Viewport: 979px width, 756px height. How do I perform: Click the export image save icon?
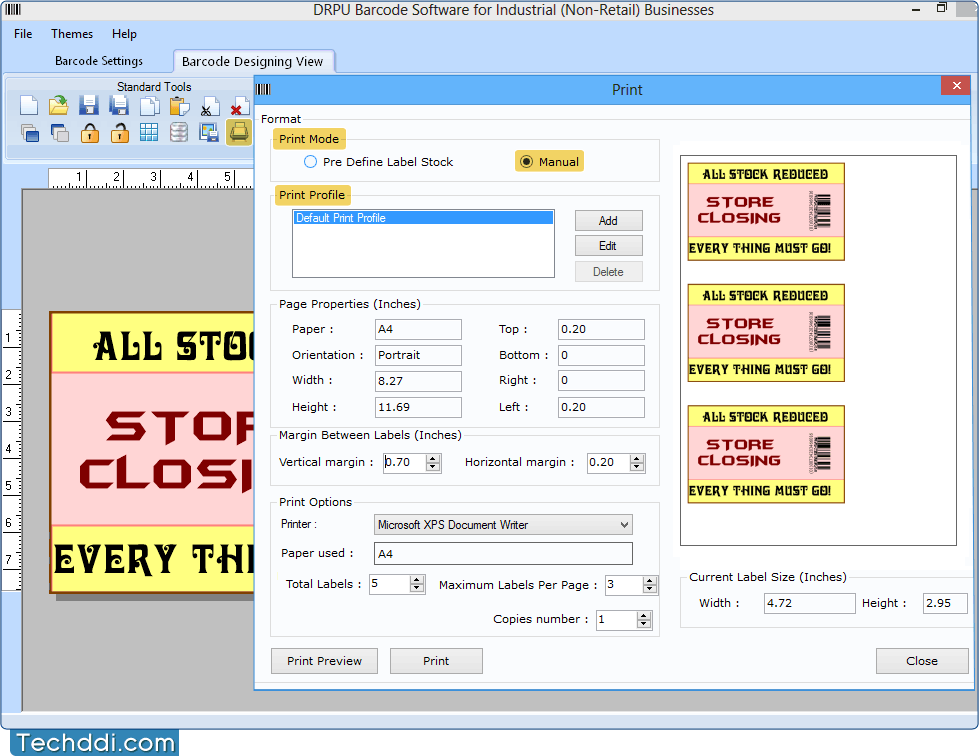[x=209, y=132]
